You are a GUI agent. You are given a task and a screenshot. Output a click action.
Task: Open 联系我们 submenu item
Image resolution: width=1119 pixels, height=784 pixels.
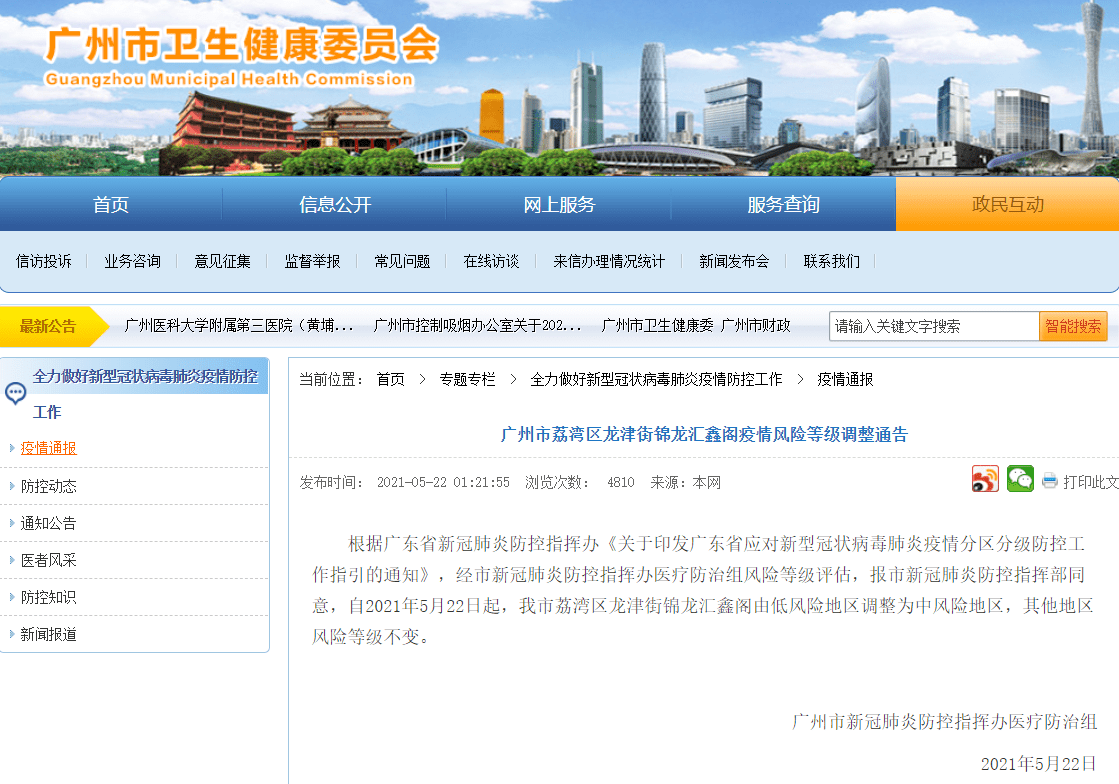click(832, 262)
